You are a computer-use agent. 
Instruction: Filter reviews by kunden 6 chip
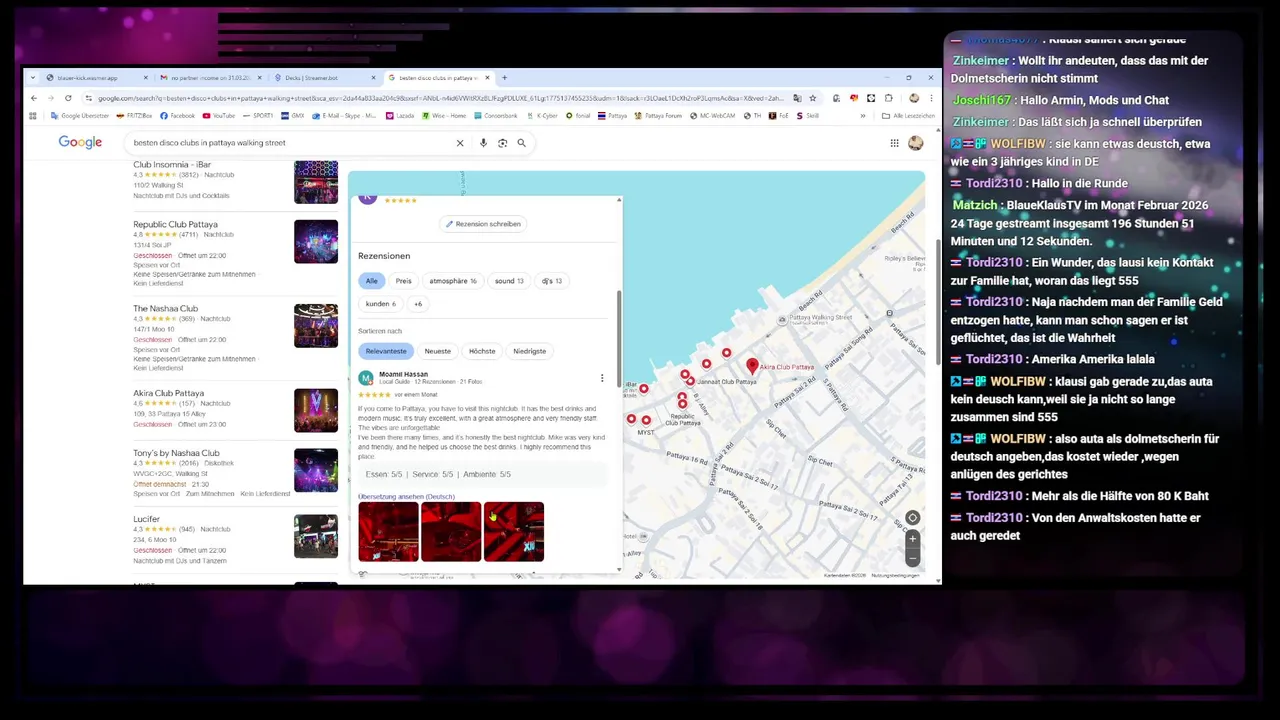click(380, 304)
